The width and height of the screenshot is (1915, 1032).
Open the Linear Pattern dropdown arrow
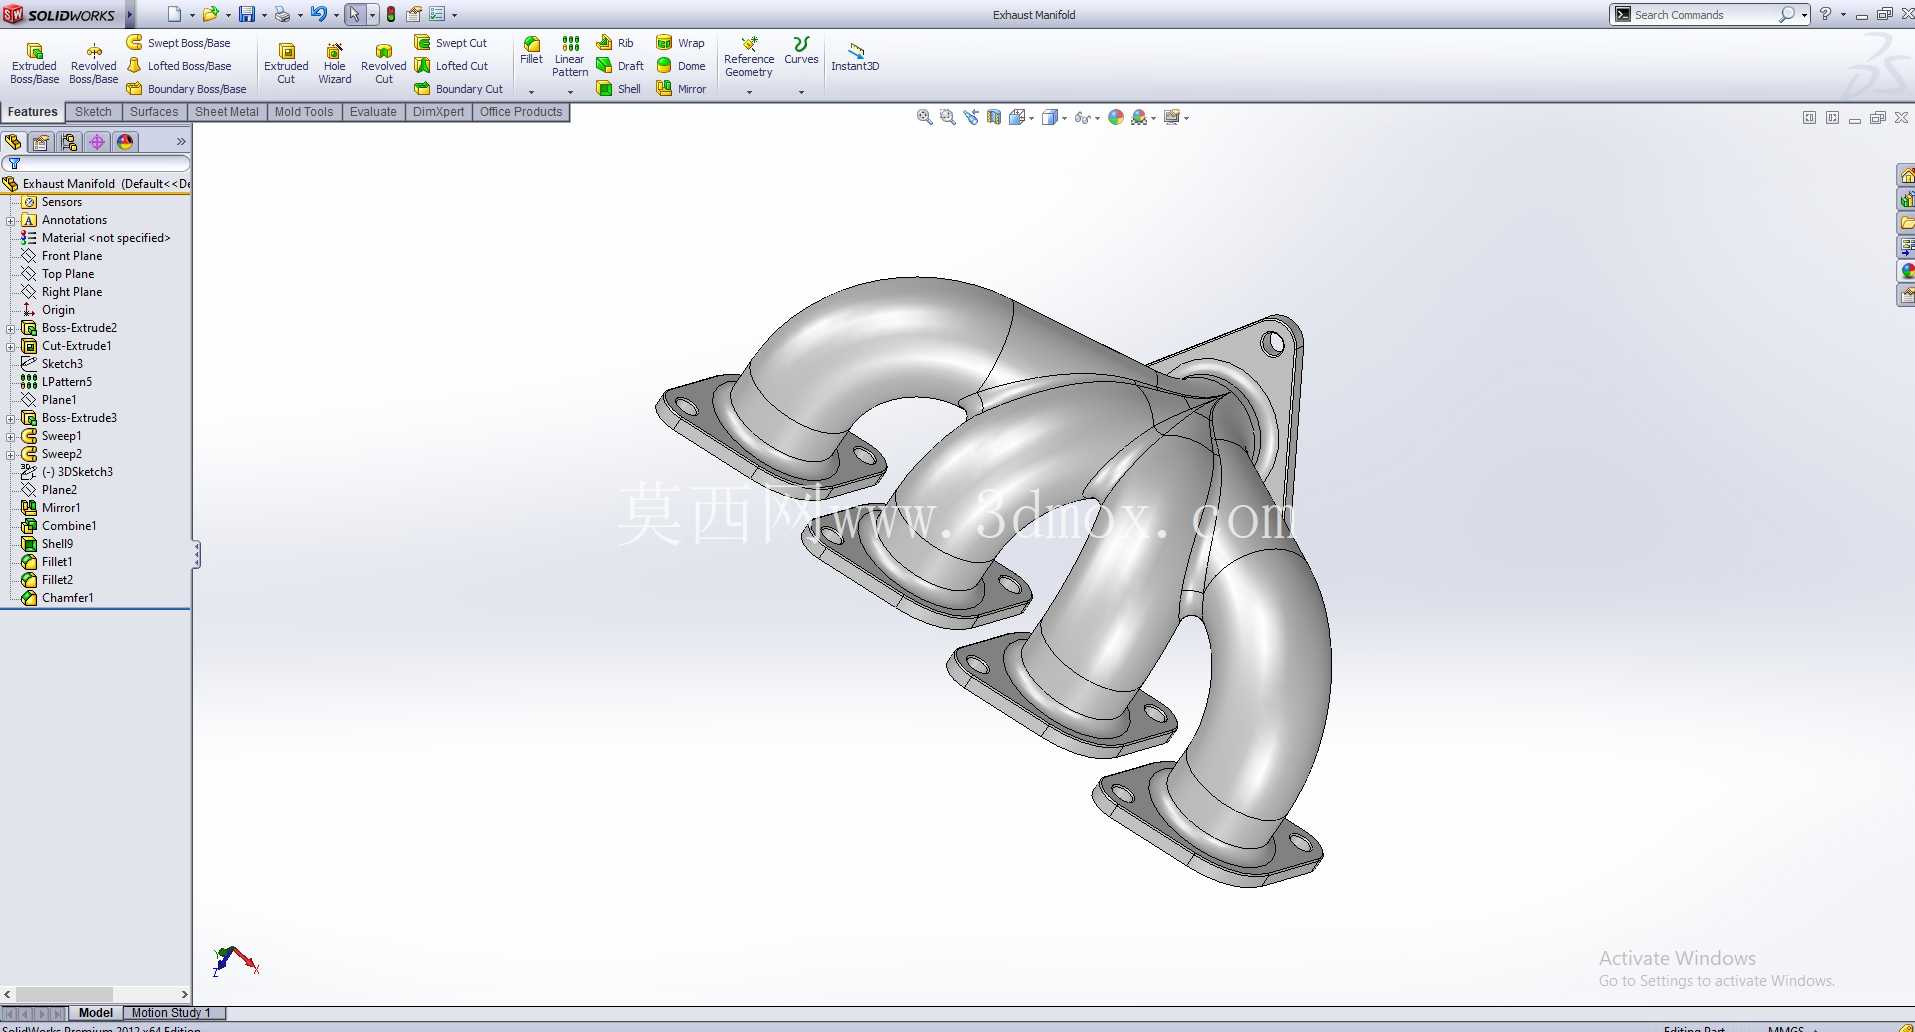570,92
